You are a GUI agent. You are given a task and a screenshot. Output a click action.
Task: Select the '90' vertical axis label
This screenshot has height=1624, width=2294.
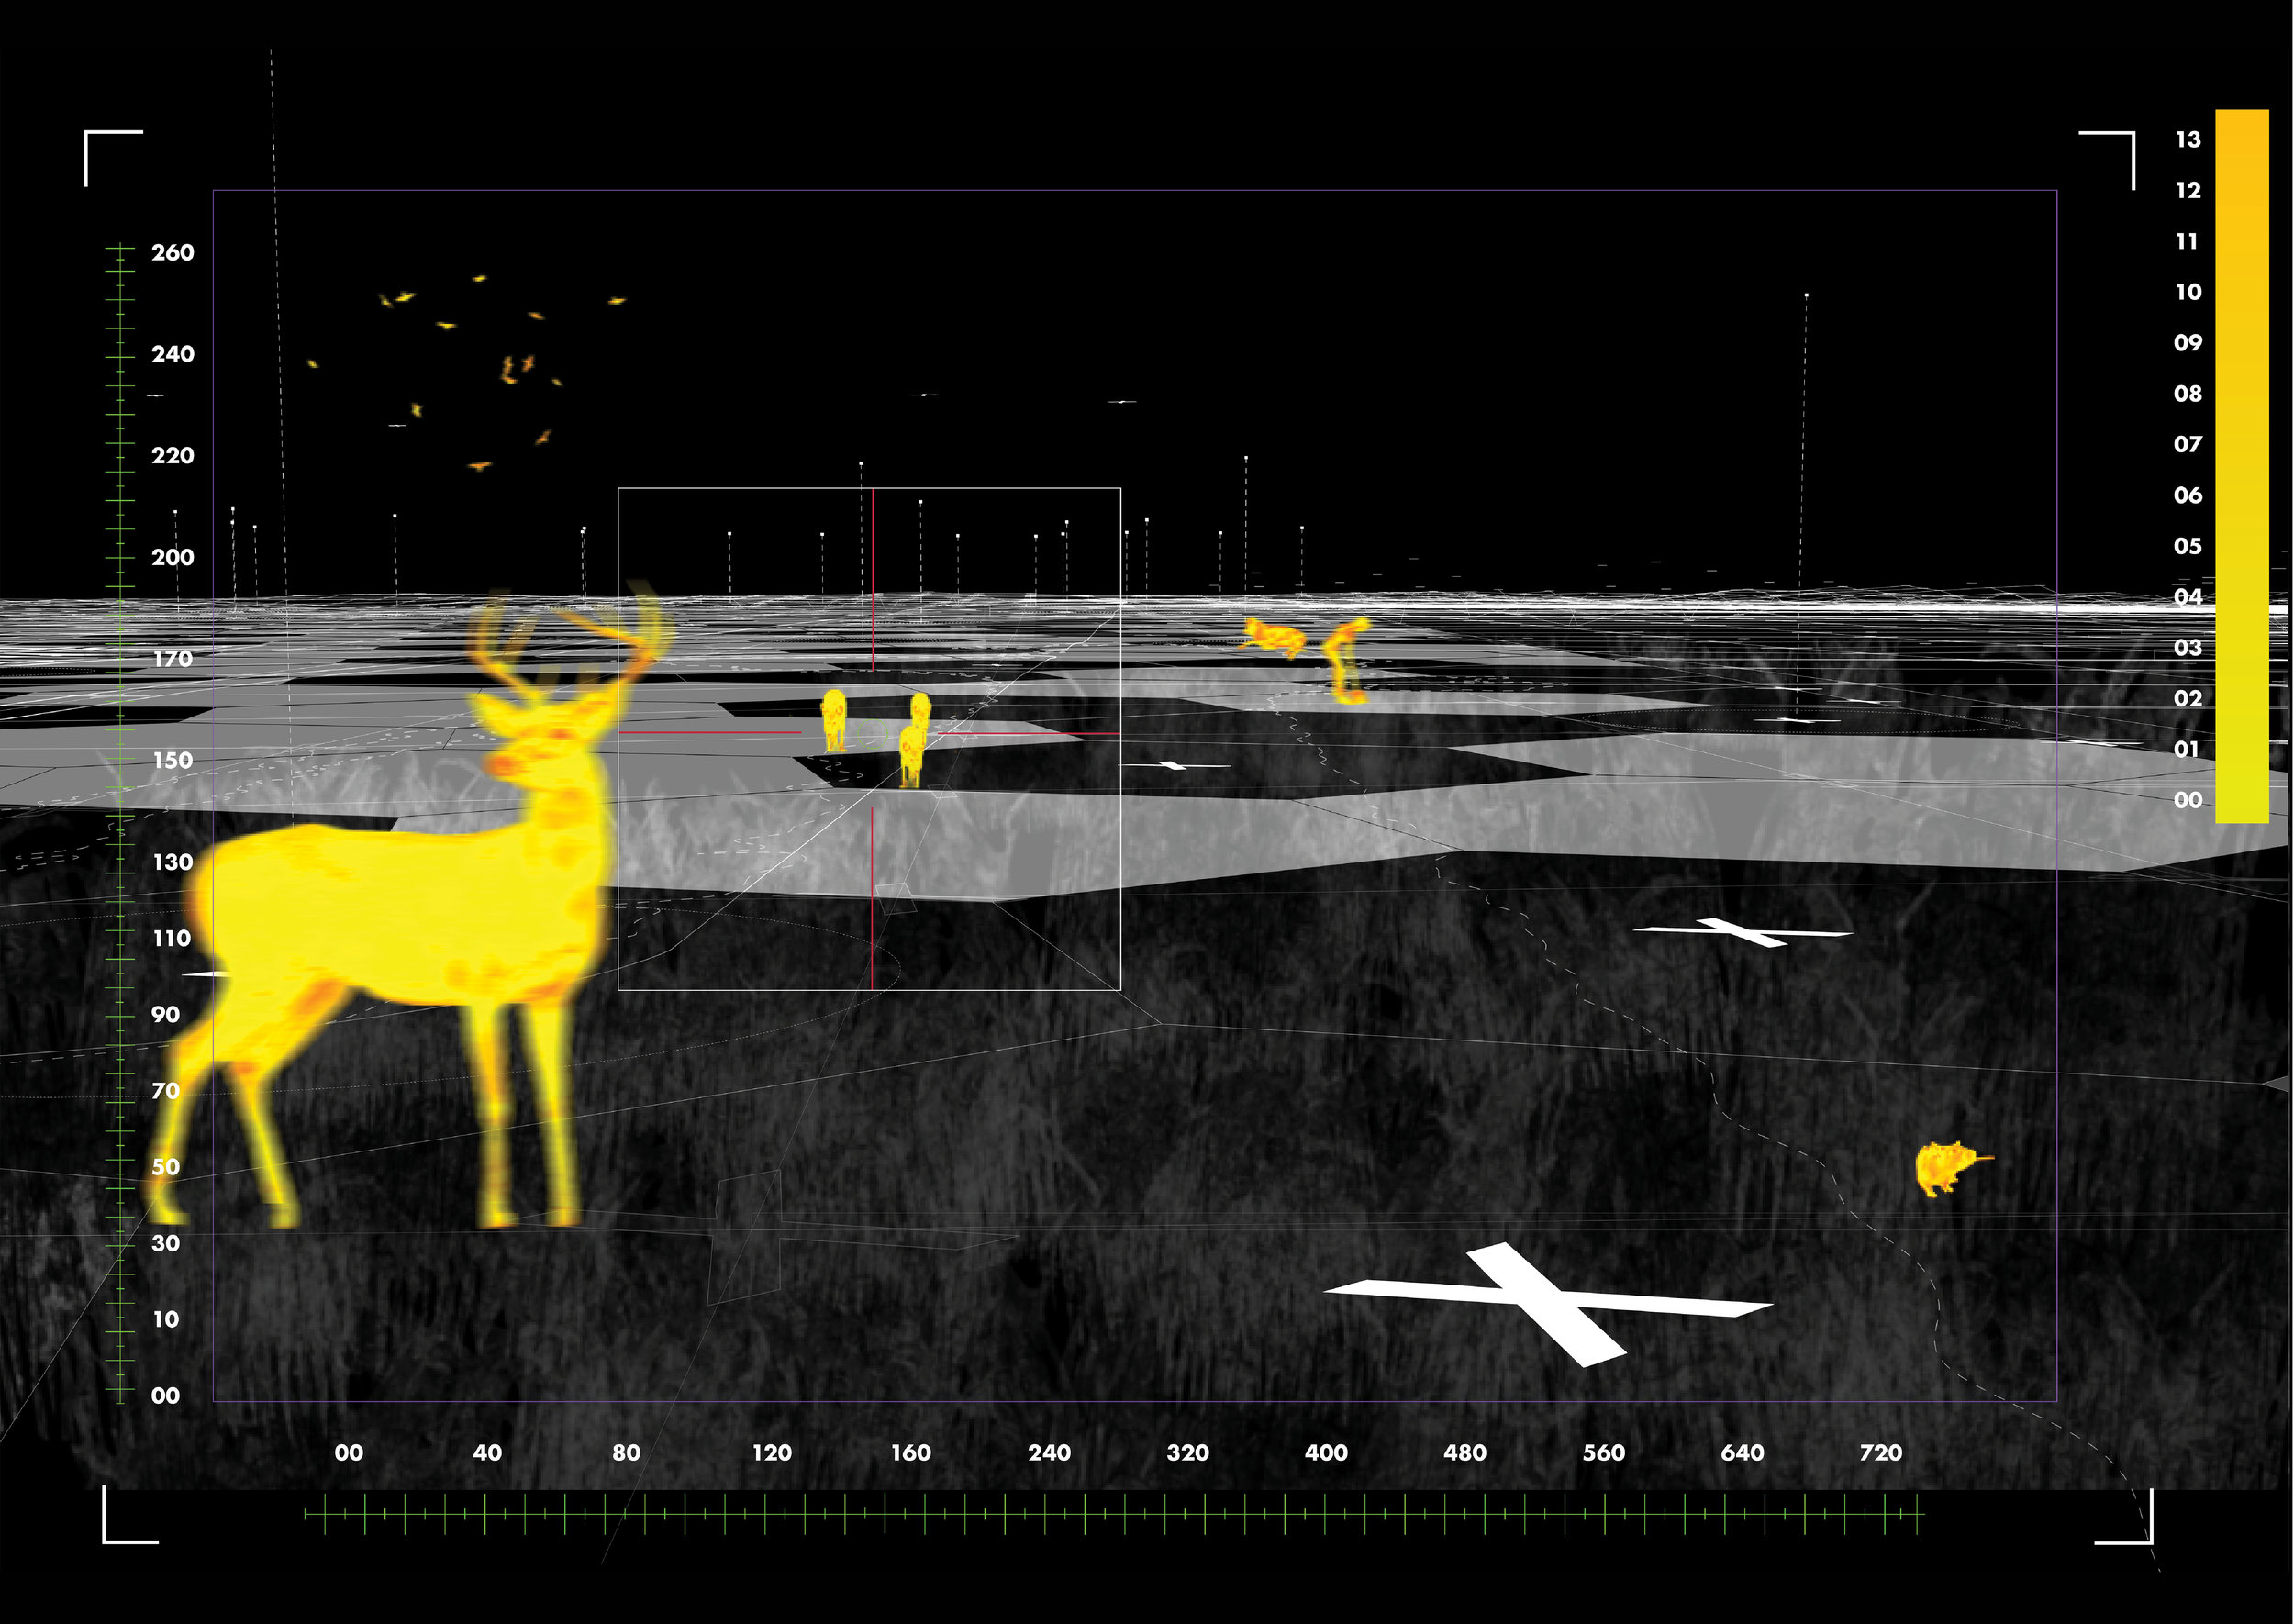[x=166, y=1014]
